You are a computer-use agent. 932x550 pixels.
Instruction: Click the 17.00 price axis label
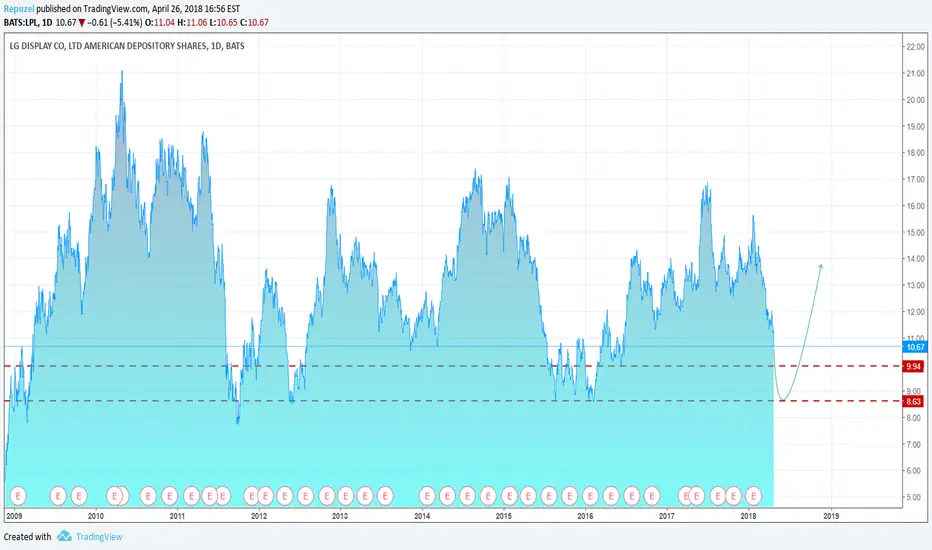(x=915, y=180)
